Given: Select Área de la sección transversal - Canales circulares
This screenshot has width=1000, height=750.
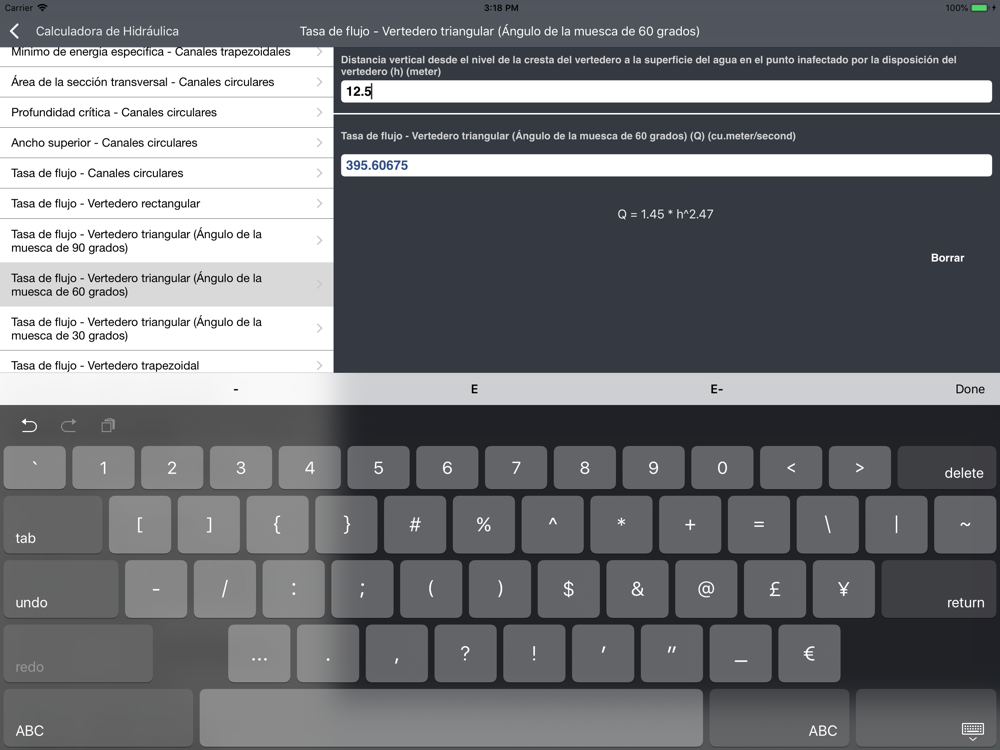Looking at the screenshot, I should [166, 82].
